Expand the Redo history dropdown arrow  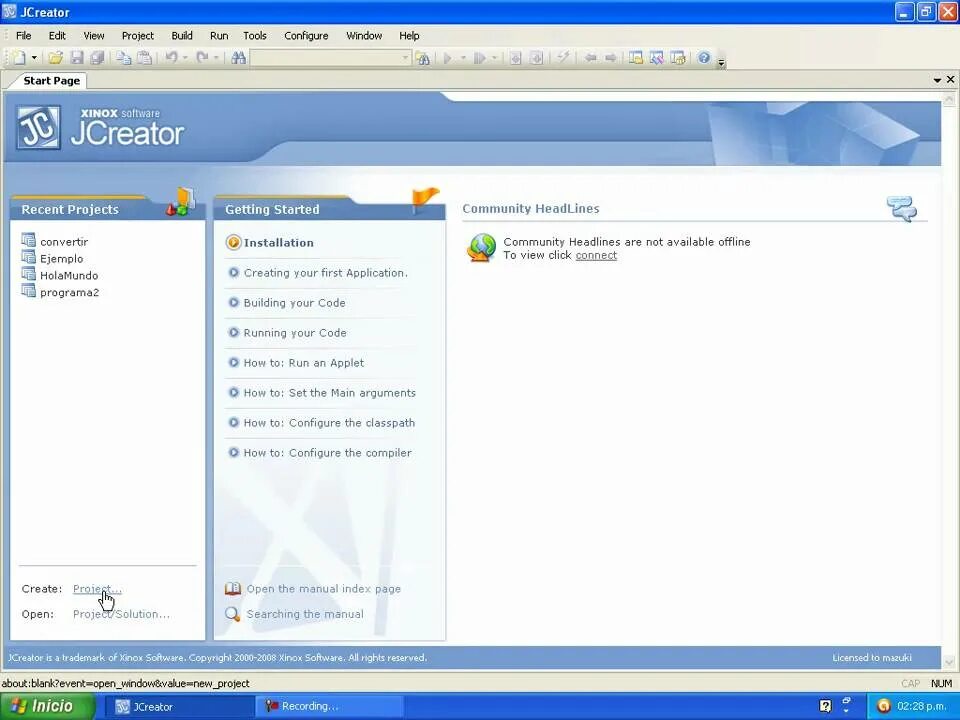216,58
